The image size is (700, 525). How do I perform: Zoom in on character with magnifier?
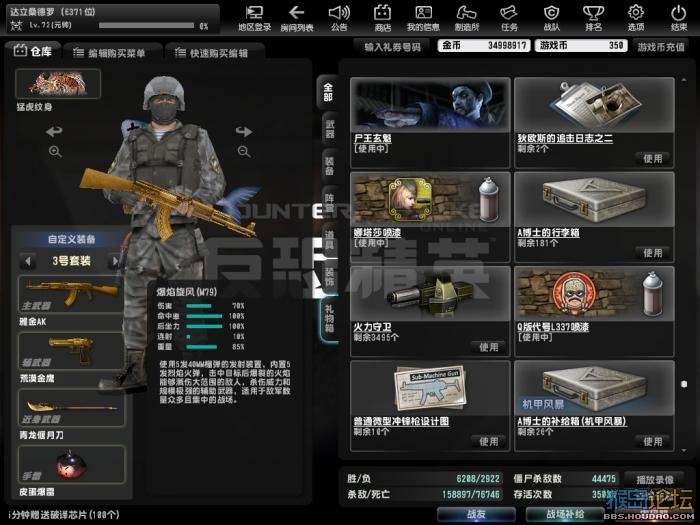pyautogui.click(x=55, y=152)
